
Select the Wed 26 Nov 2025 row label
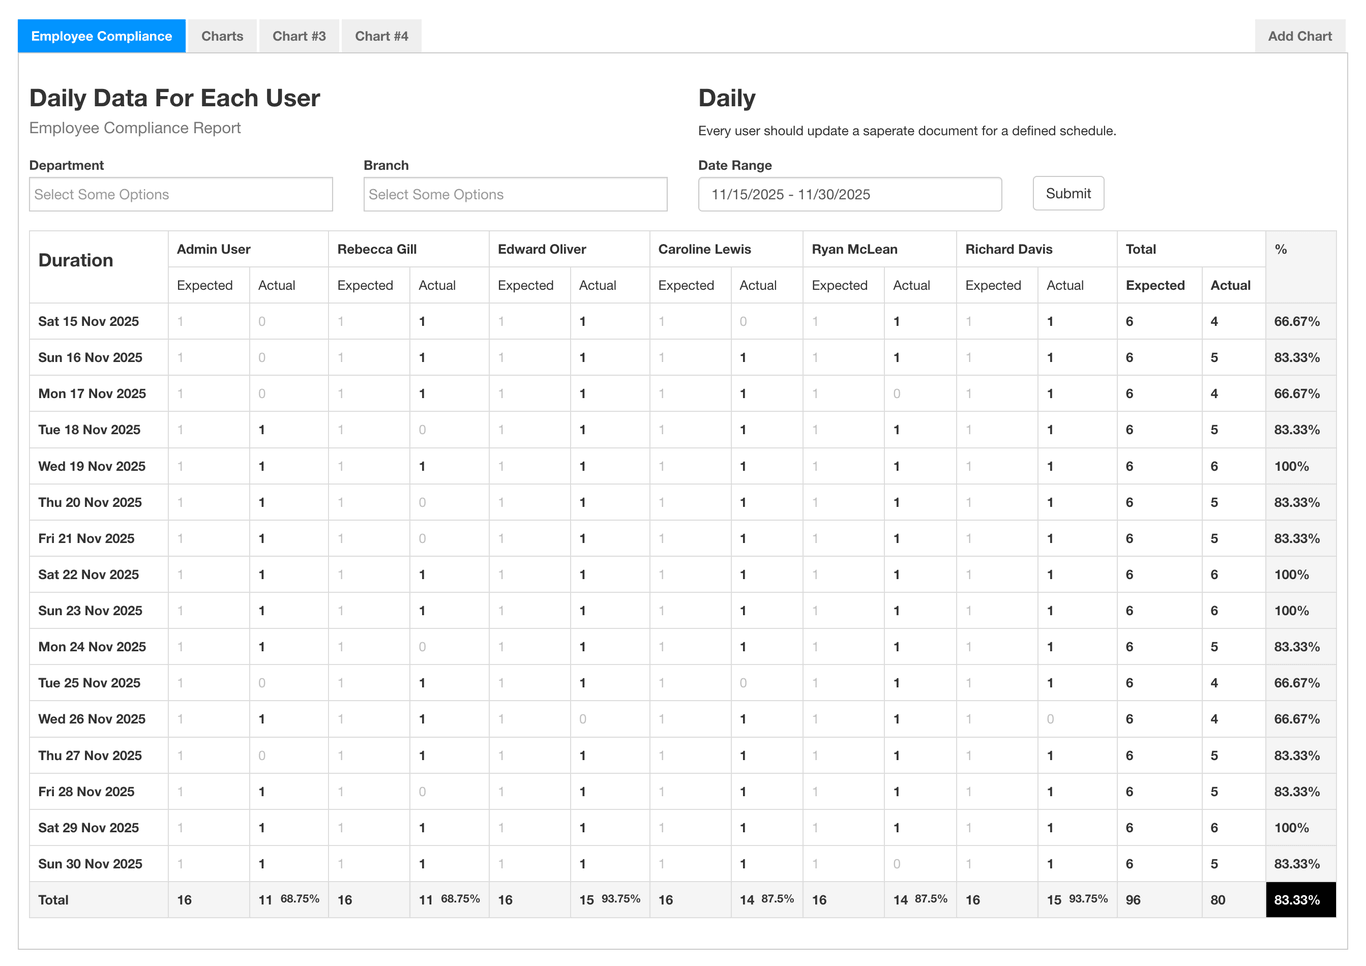92,719
